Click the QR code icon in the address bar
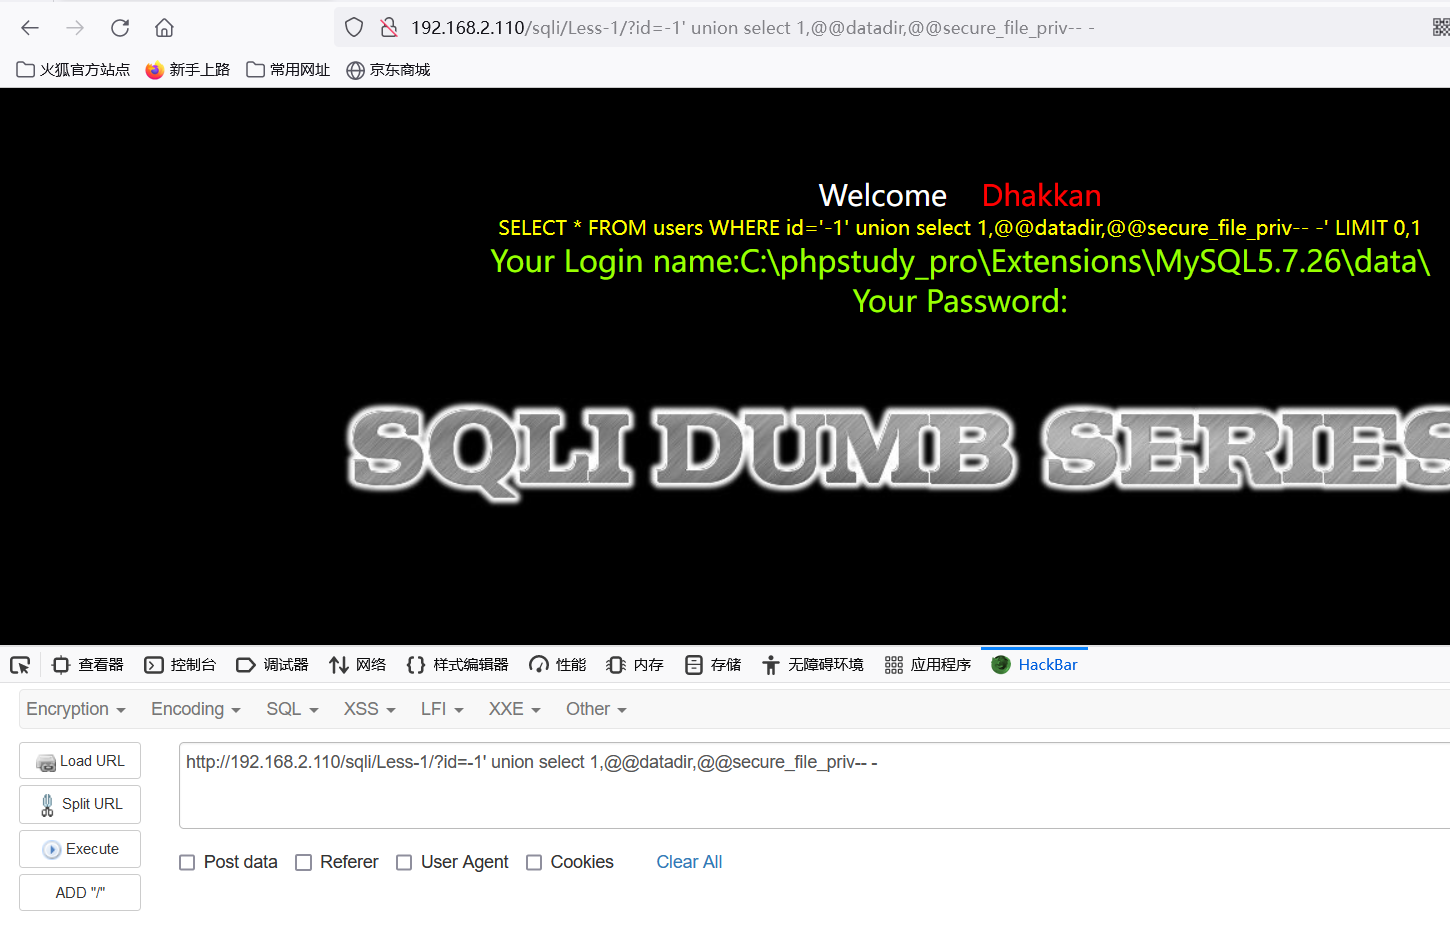The height and width of the screenshot is (943, 1450). tap(1441, 28)
